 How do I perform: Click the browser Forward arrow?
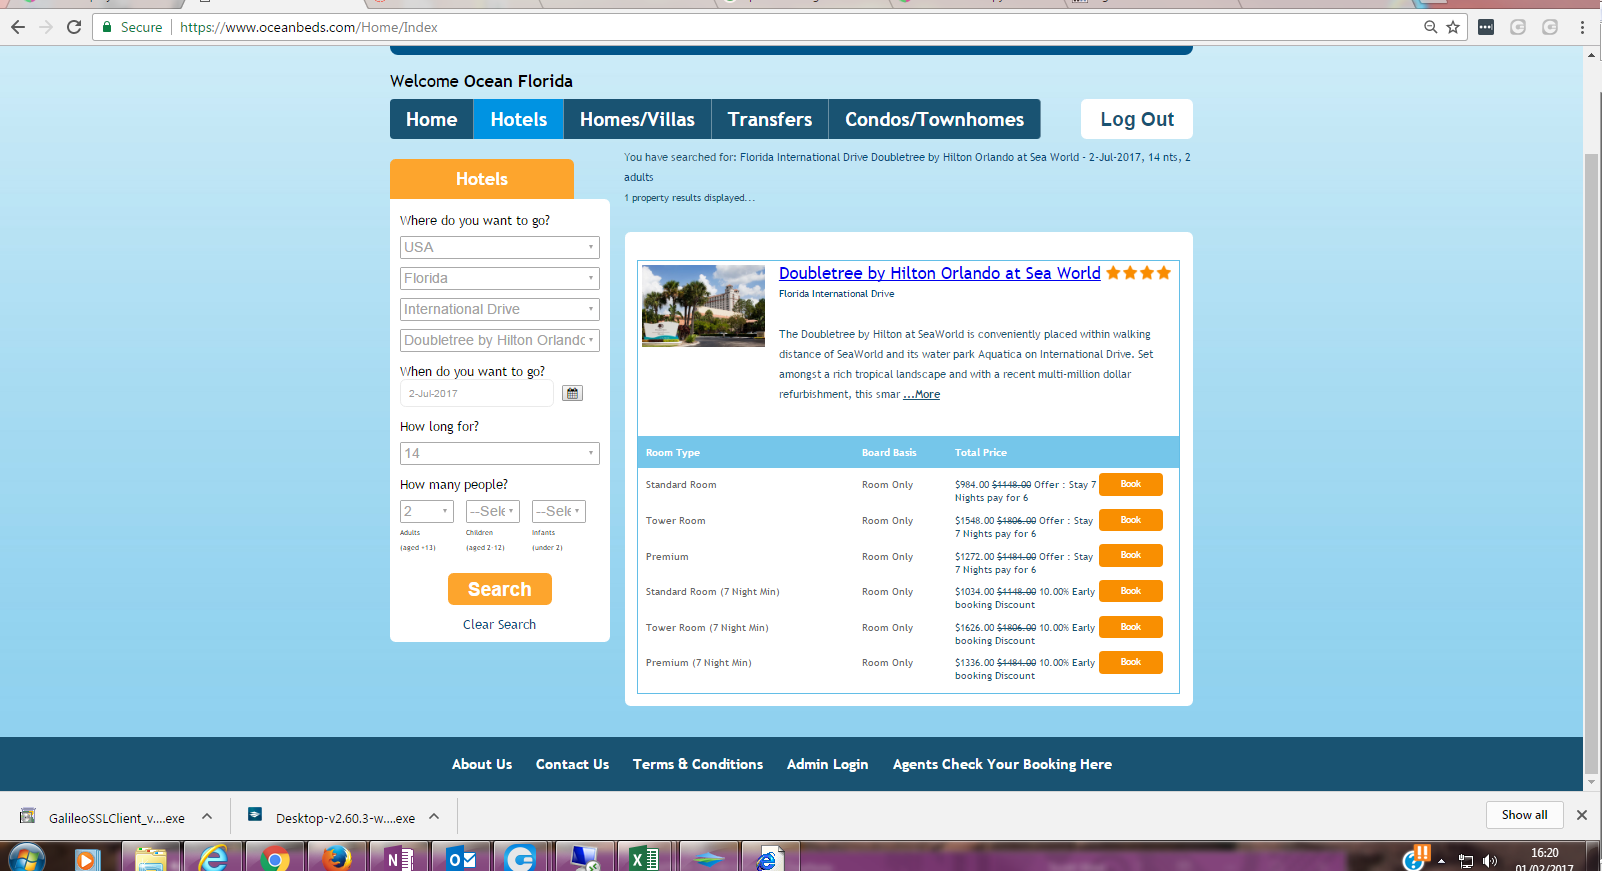click(x=46, y=27)
